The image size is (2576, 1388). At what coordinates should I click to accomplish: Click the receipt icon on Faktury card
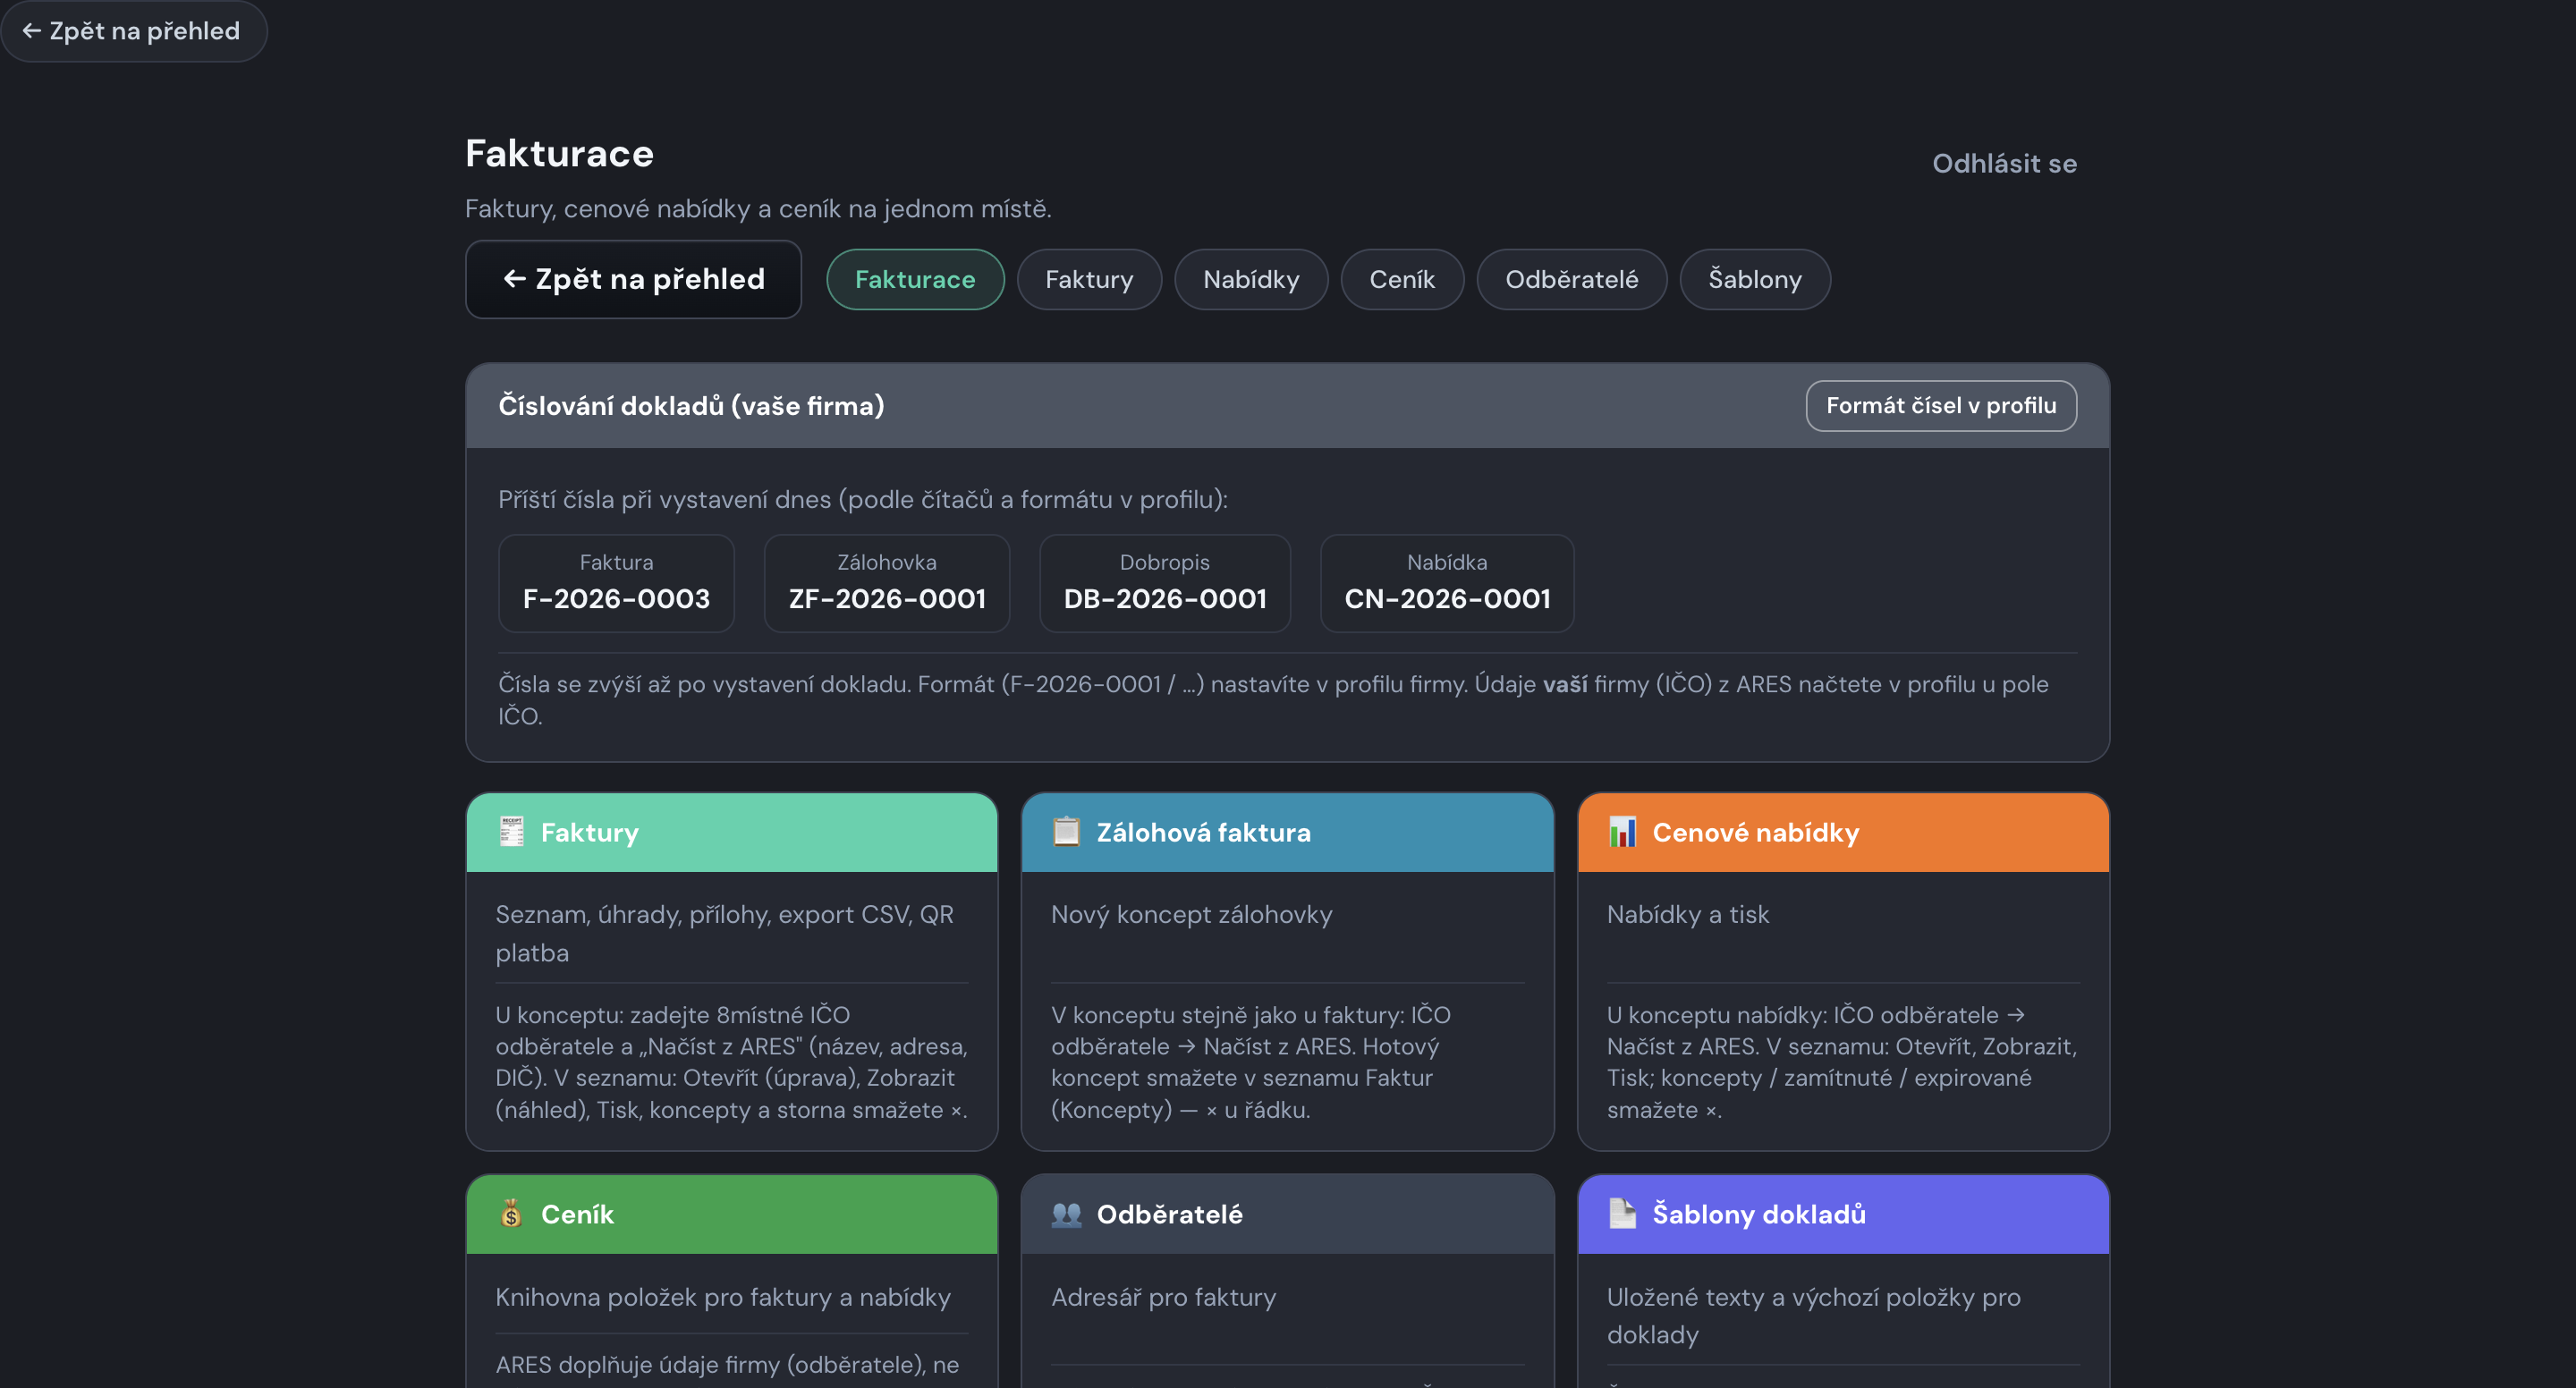(511, 832)
